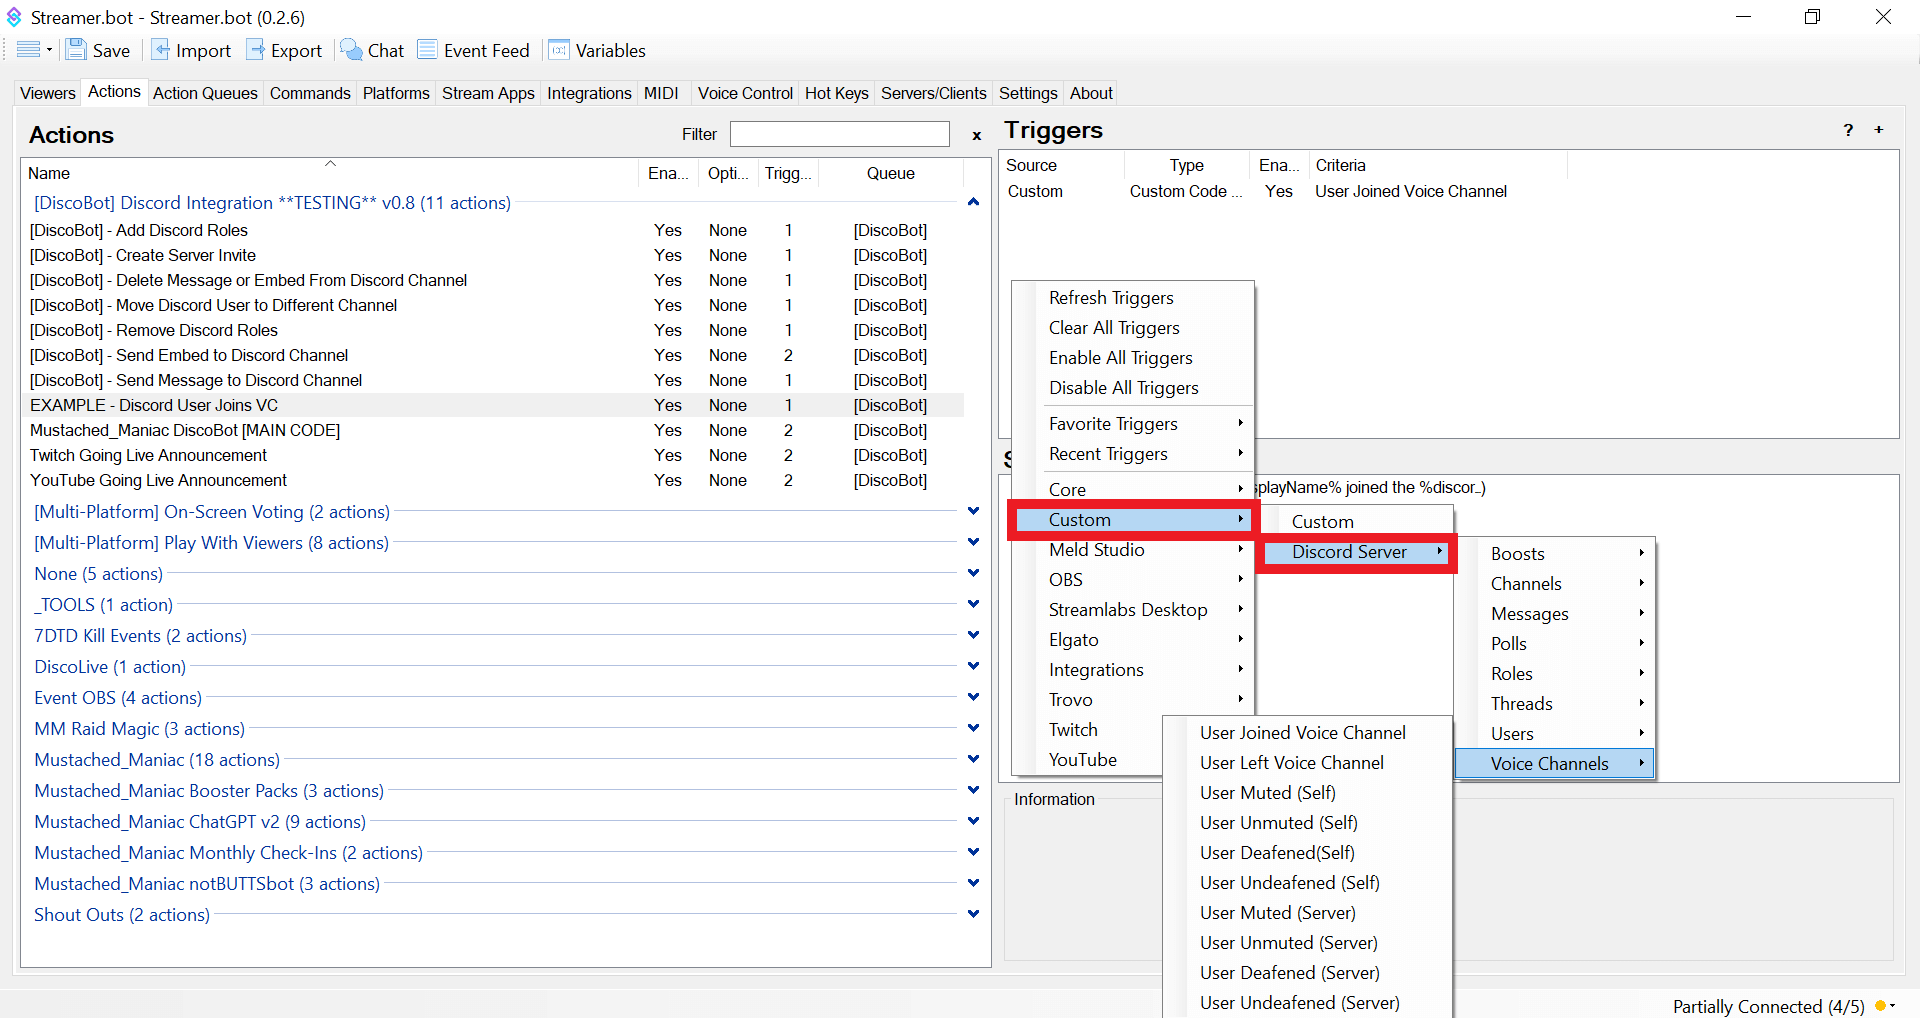
Task: Open the Recent Triggers submenu
Action: tap(1132, 454)
